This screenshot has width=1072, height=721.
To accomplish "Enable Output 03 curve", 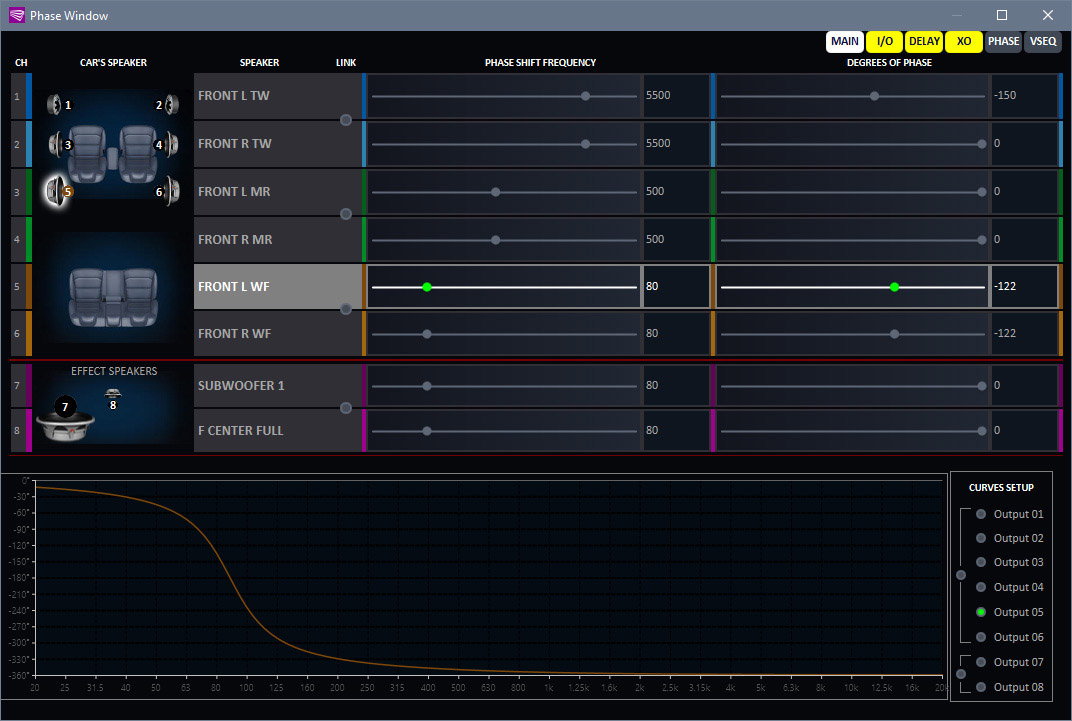I will pos(981,562).
